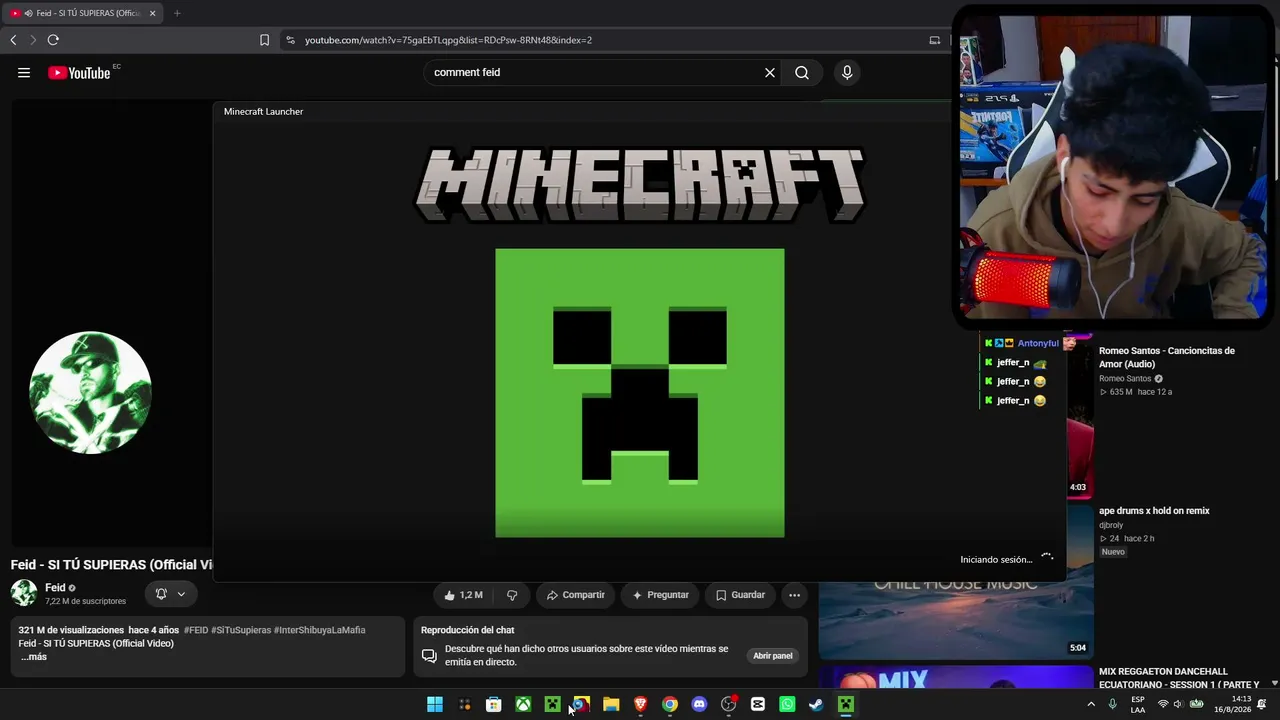Go to the YouTube home logo
The width and height of the screenshot is (1280, 720).
pyautogui.click(x=79, y=72)
